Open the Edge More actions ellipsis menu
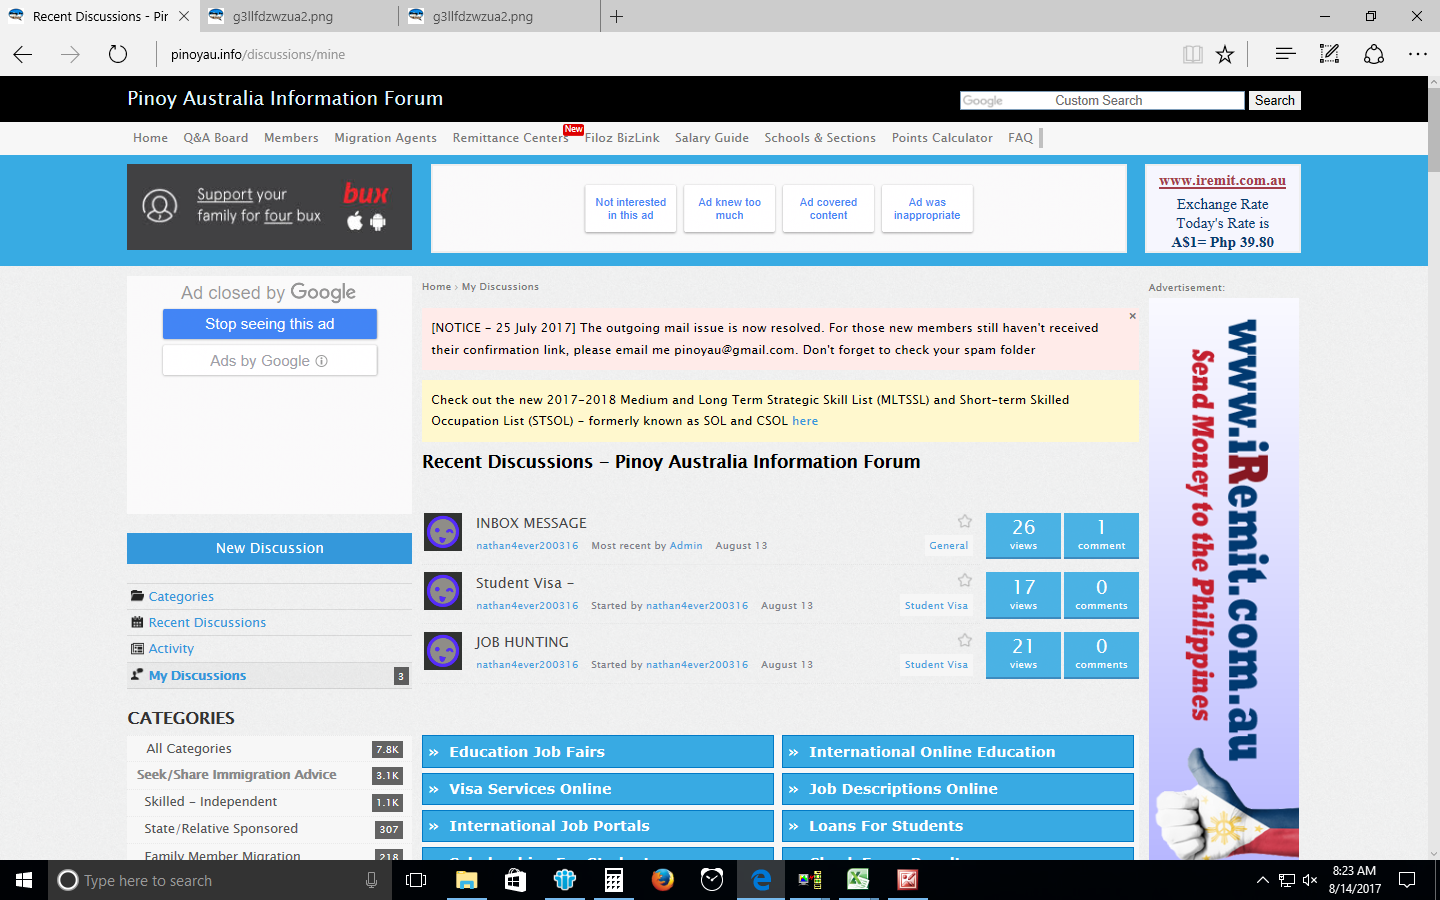 (1417, 54)
